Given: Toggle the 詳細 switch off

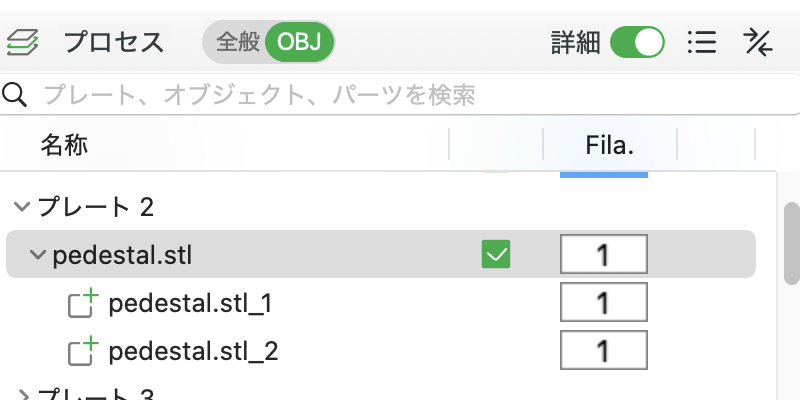Looking at the screenshot, I should (x=637, y=42).
